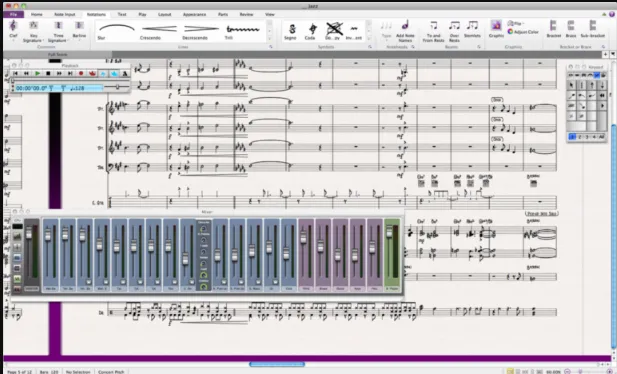Switch to the Note Input ribbon tab
The width and height of the screenshot is (617, 374).
point(65,14)
